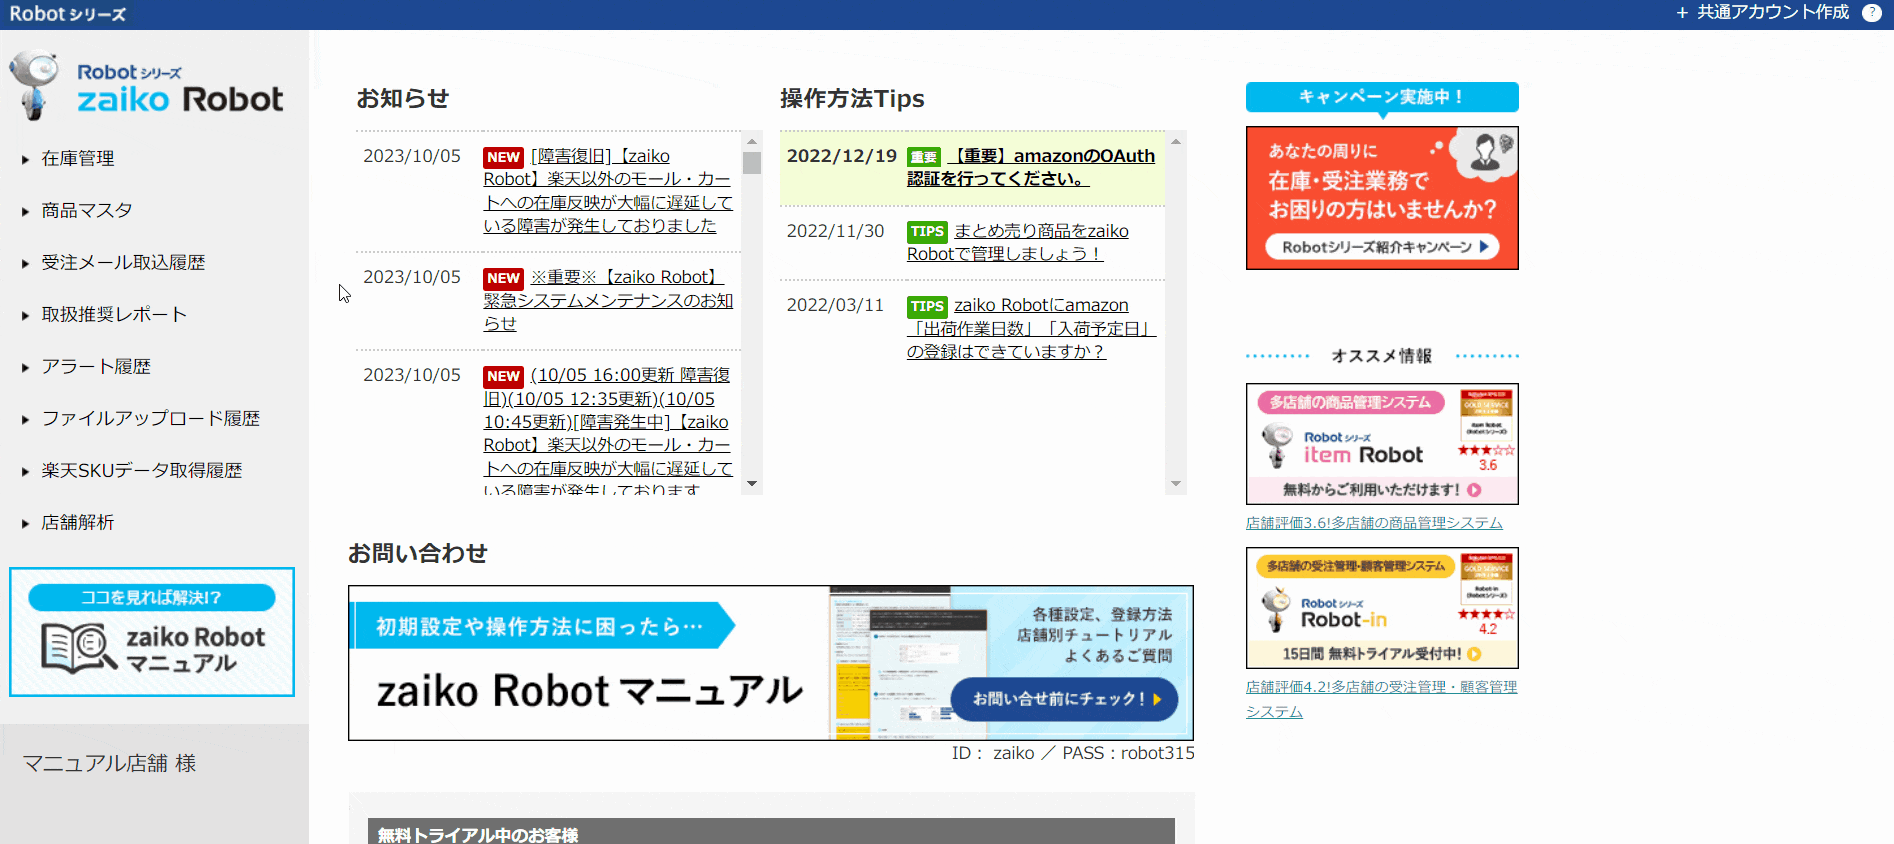Click the red campaign banner 在庫・受注業務
1894x844 pixels.
pyautogui.click(x=1382, y=198)
